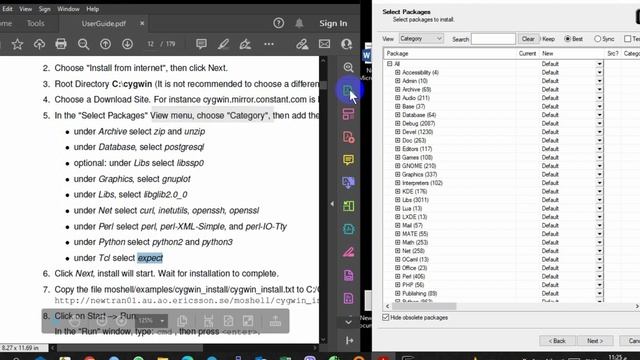The height and width of the screenshot is (360, 640).
Task: Click Sign In in Acrobat
Action: pyautogui.click(x=333, y=23)
